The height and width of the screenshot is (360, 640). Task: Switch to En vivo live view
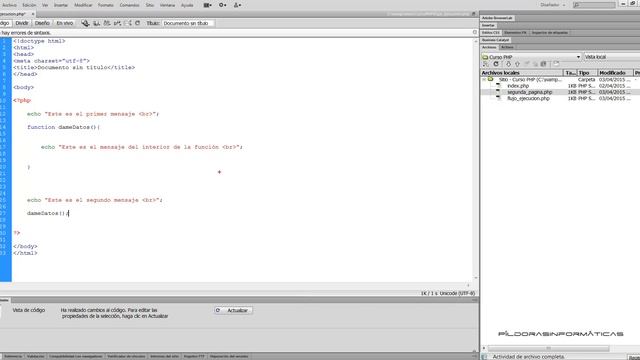click(64, 23)
